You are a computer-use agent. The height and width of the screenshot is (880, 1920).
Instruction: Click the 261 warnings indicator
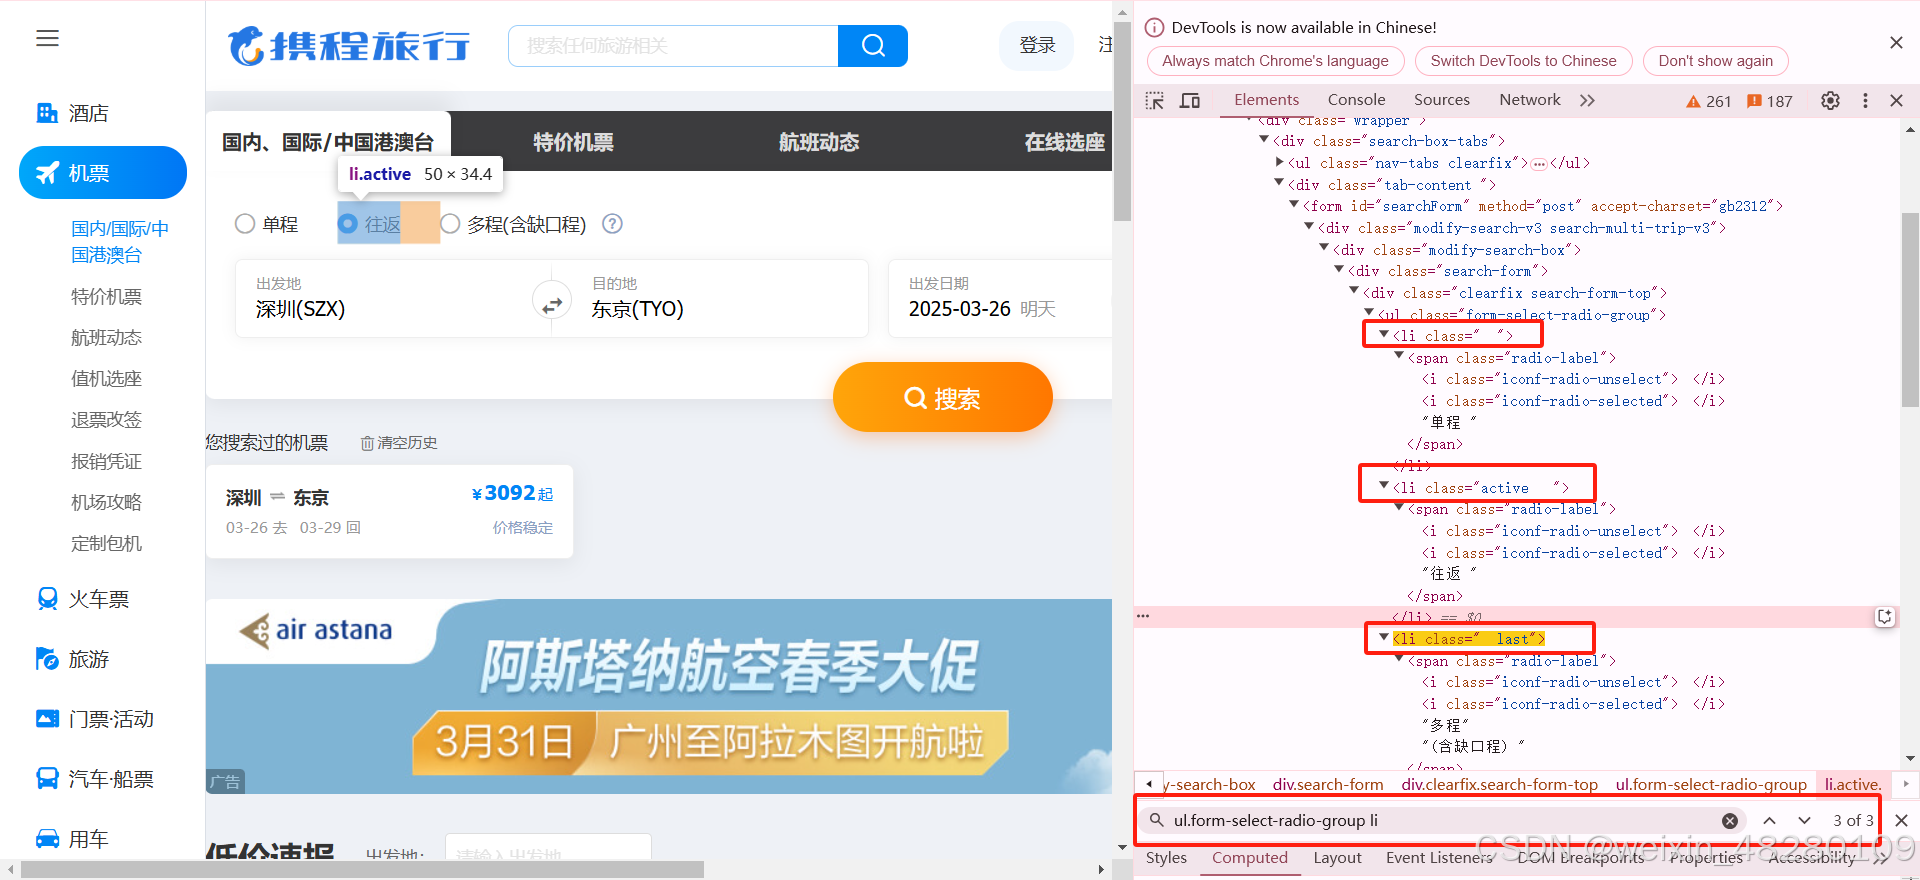tap(1709, 101)
